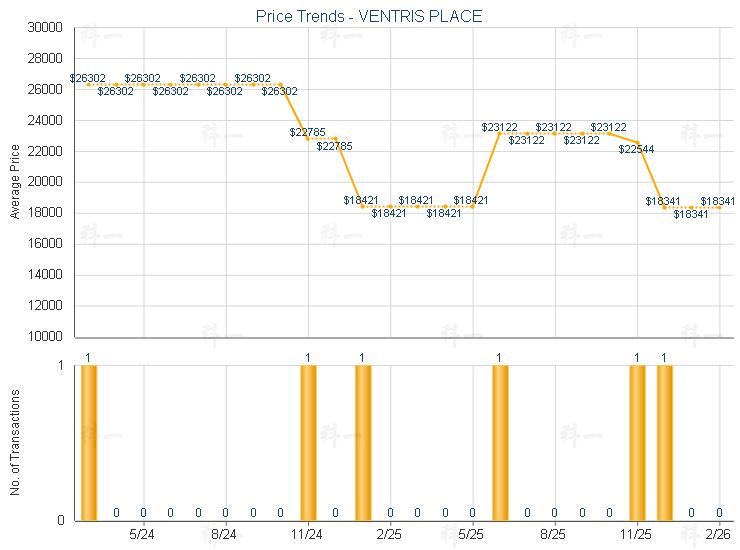Click the 5/24 x-axis date label
This screenshot has height=550, width=740.
(143, 535)
